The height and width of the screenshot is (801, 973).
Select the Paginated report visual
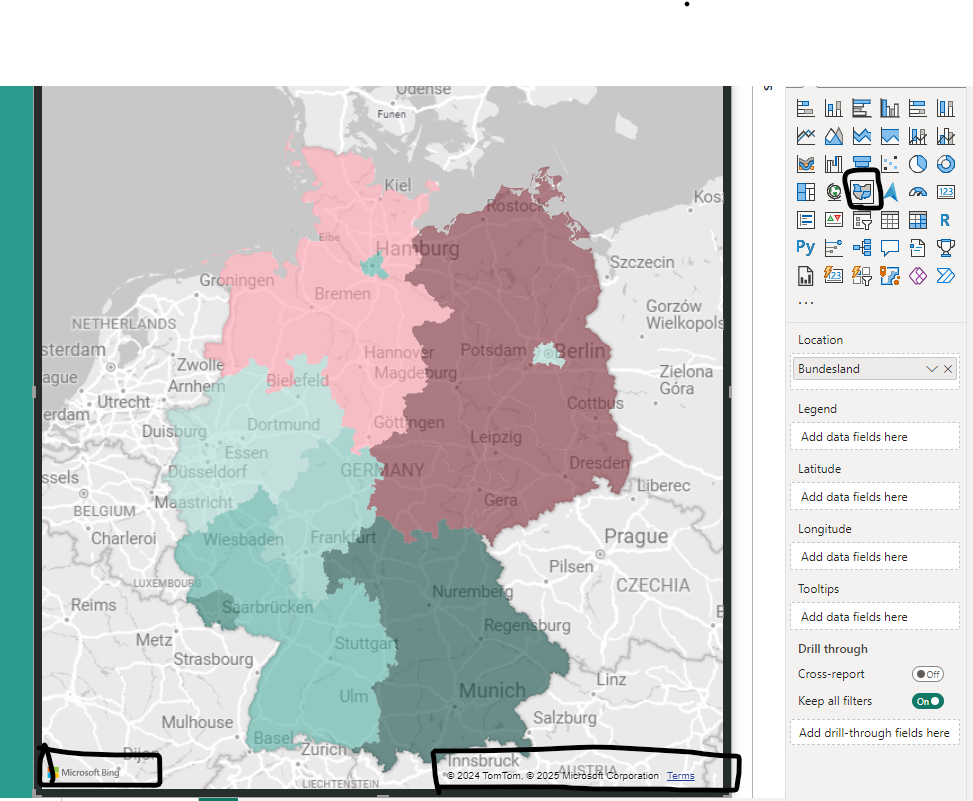tap(805, 275)
